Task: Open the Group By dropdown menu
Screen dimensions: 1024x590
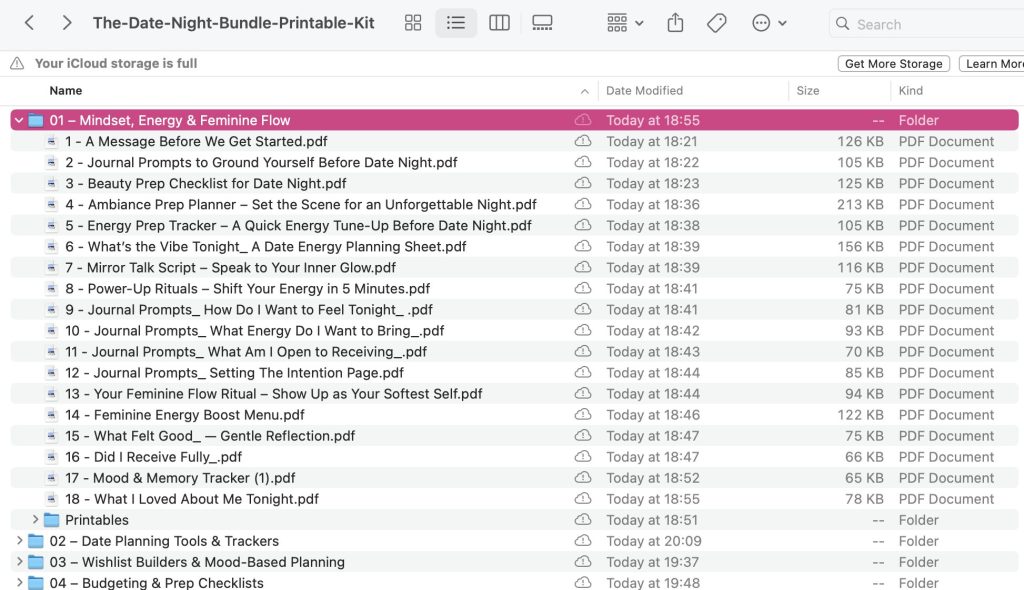Action: pyautogui.click(x=626, y=23)
